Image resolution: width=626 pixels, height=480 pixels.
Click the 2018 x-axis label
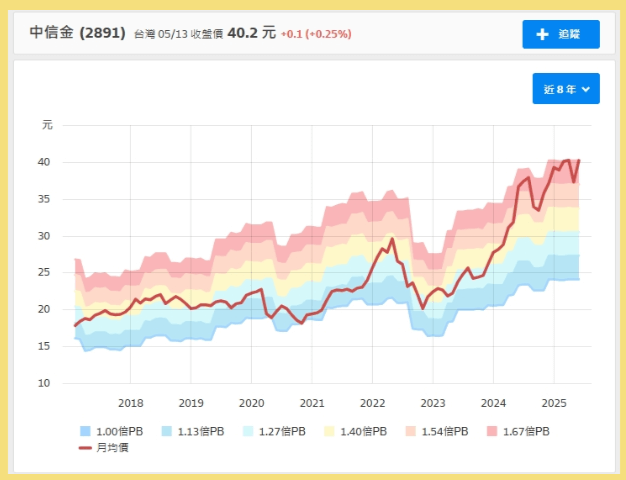click(131, 403)
